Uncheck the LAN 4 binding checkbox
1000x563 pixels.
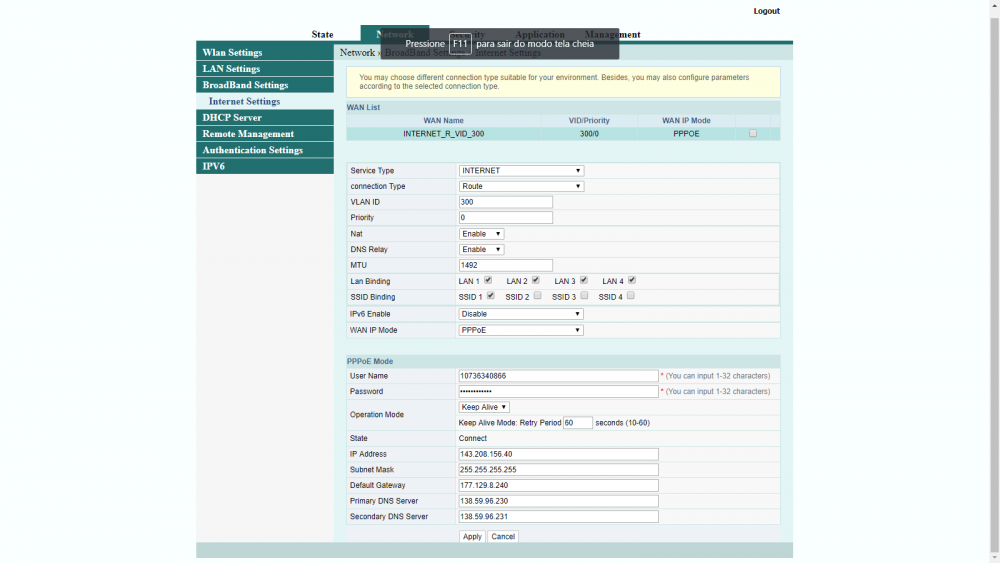point(632,280)
